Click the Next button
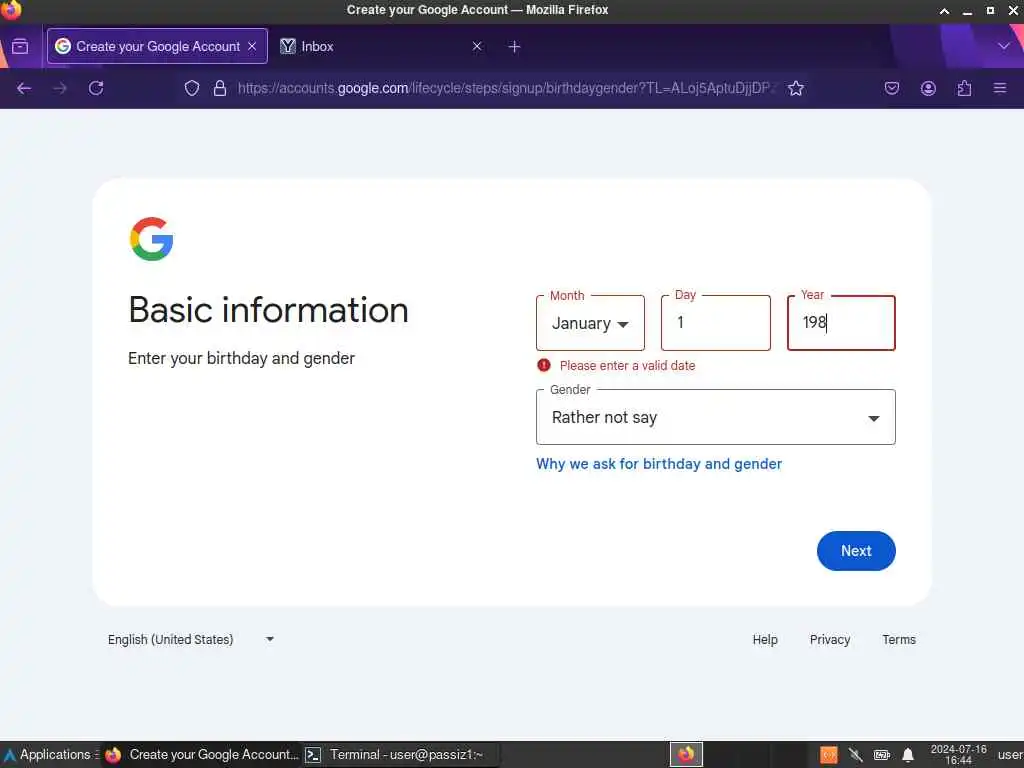This screenshot has height=768, width=1024. point(856,551)
